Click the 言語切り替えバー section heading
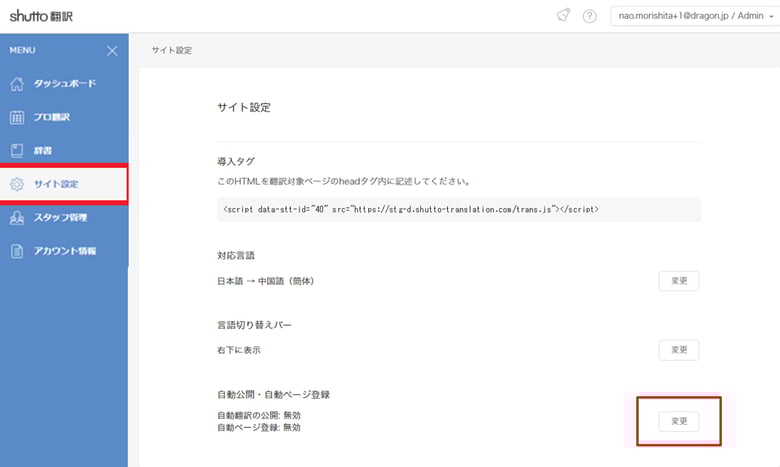The image size is (780, 467). pos(255,325)
